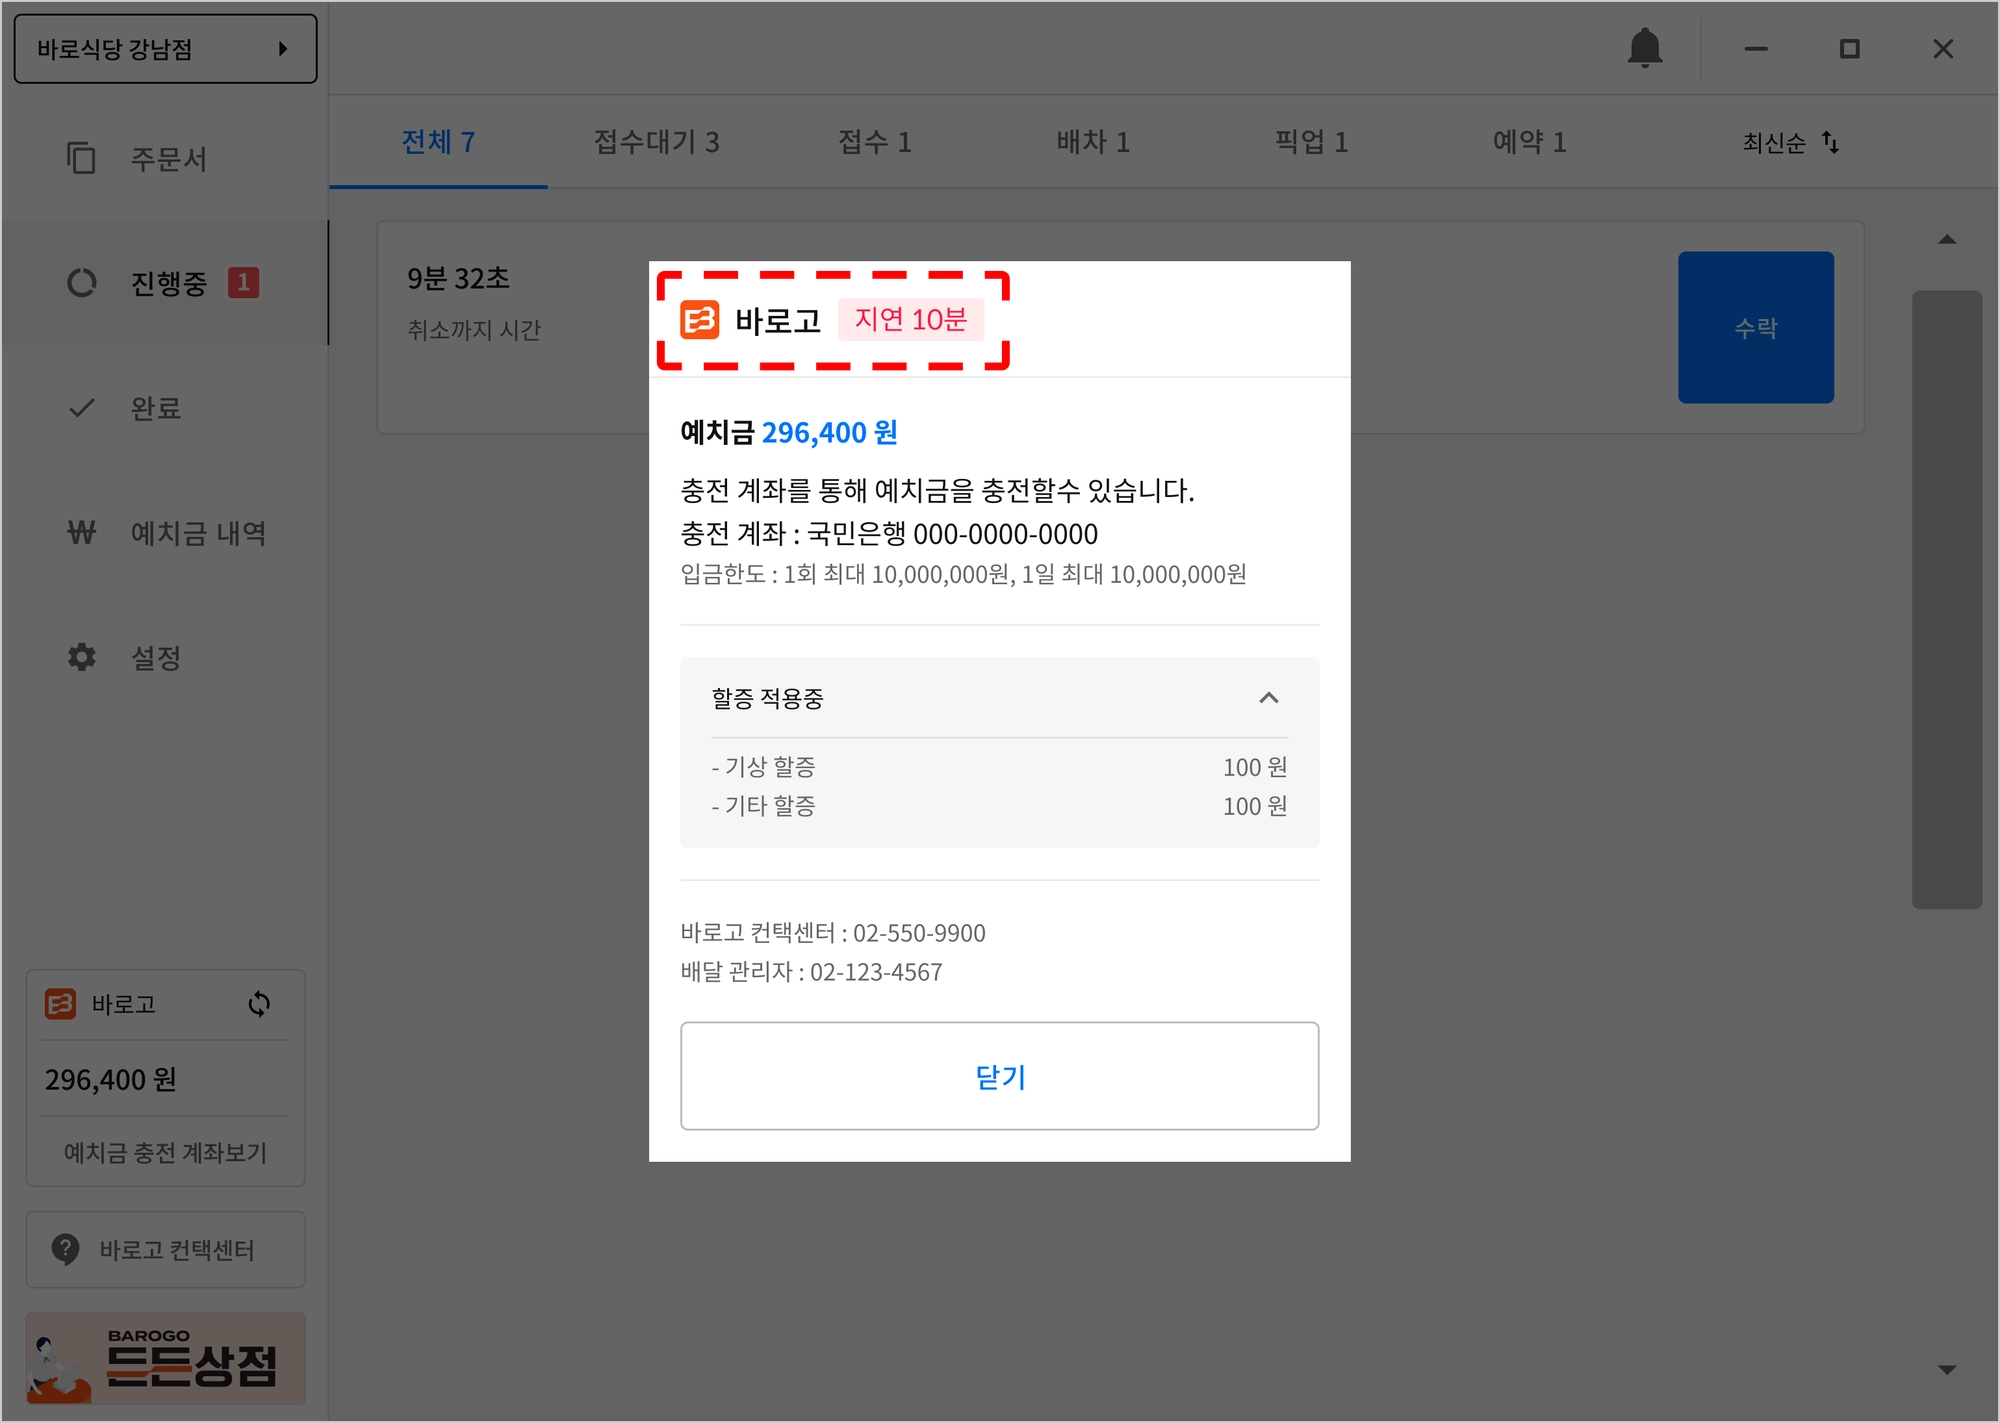The width and height of the screenshot is (2000, 1423).
Task: Click the won symbol icon for 예치금 내역
Action: click(x=81, y=533)
